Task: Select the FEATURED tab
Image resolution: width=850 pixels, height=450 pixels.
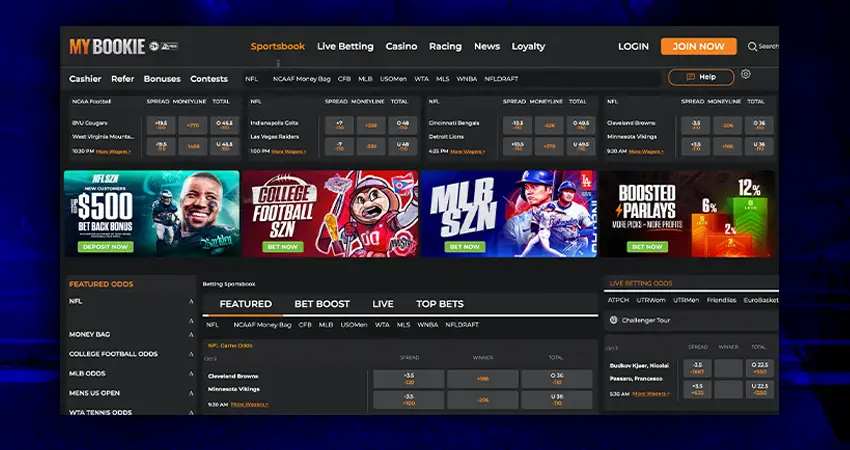Action: (x=246, y=304)
